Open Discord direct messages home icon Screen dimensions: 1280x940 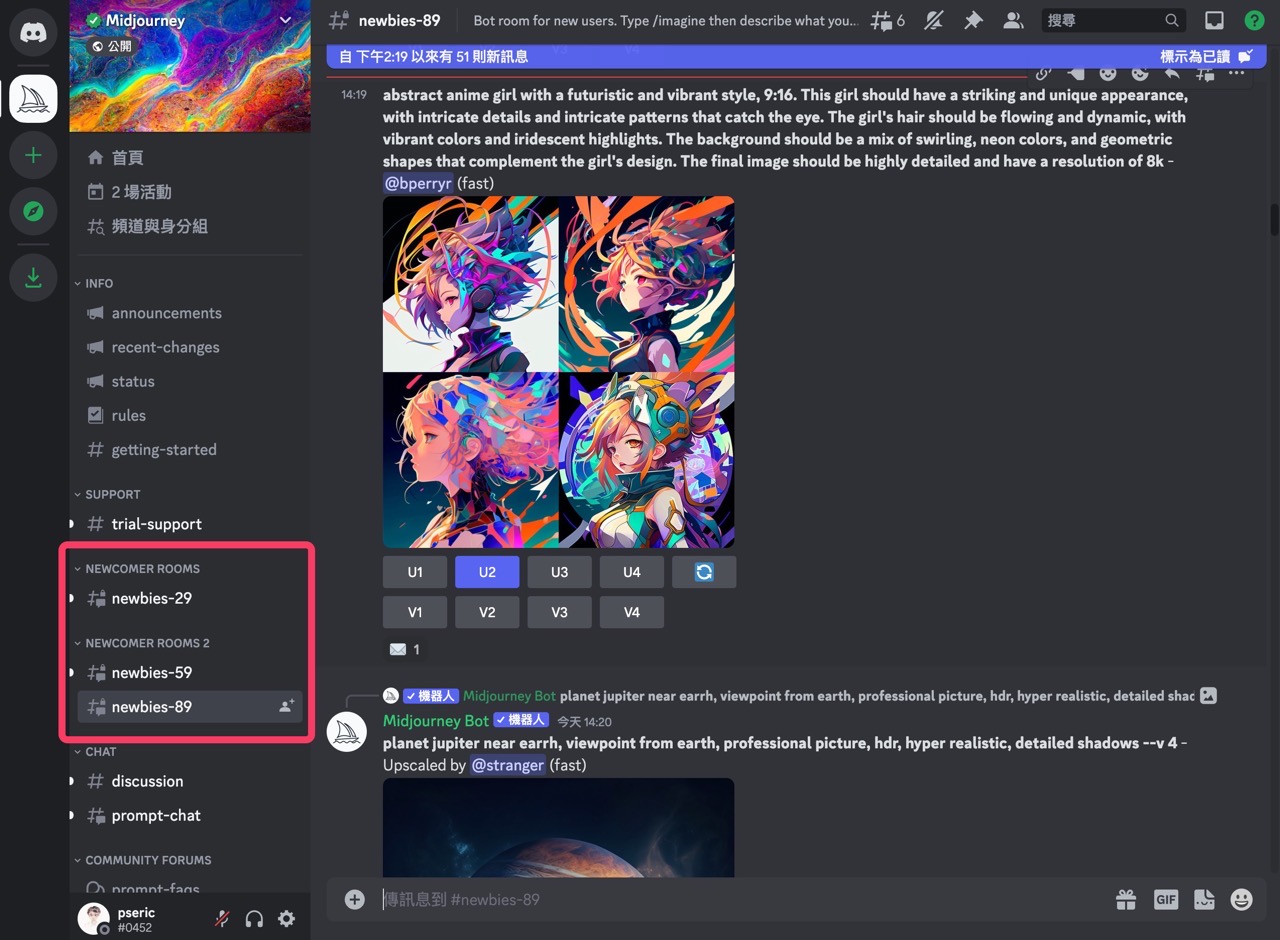(x=33, y=33)
